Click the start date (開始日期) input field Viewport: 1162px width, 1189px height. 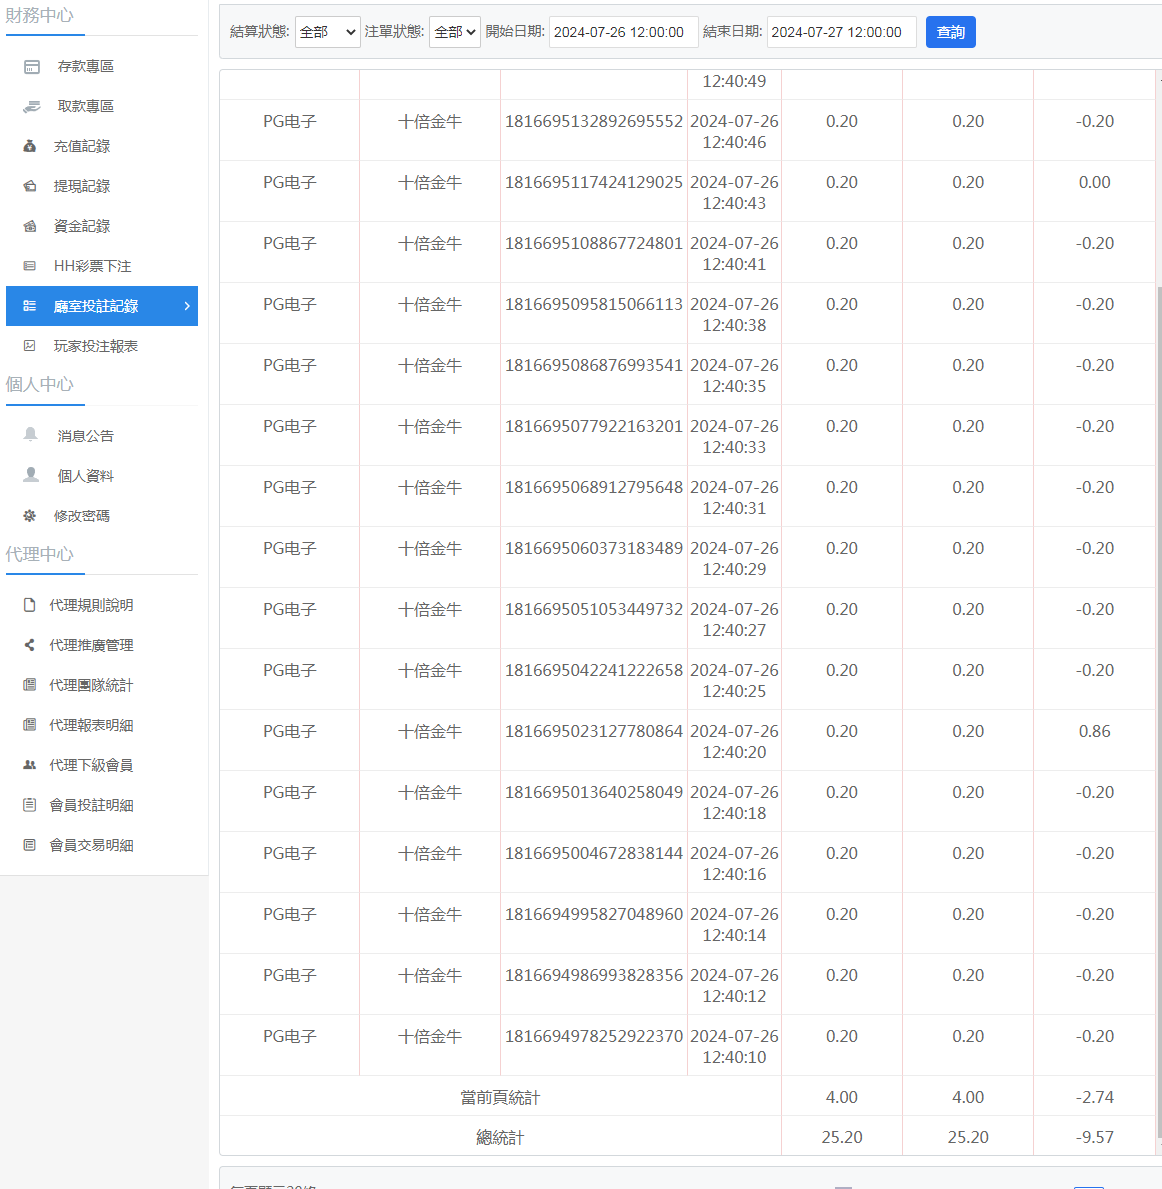(623, 32)
